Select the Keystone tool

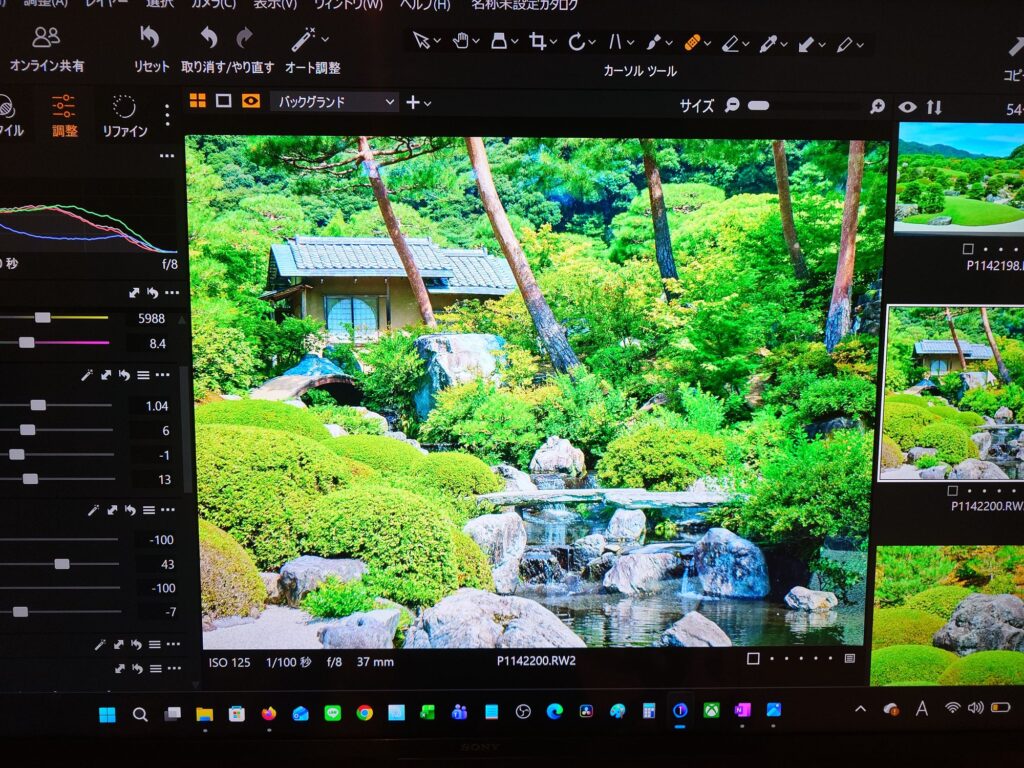pos(615,42)
